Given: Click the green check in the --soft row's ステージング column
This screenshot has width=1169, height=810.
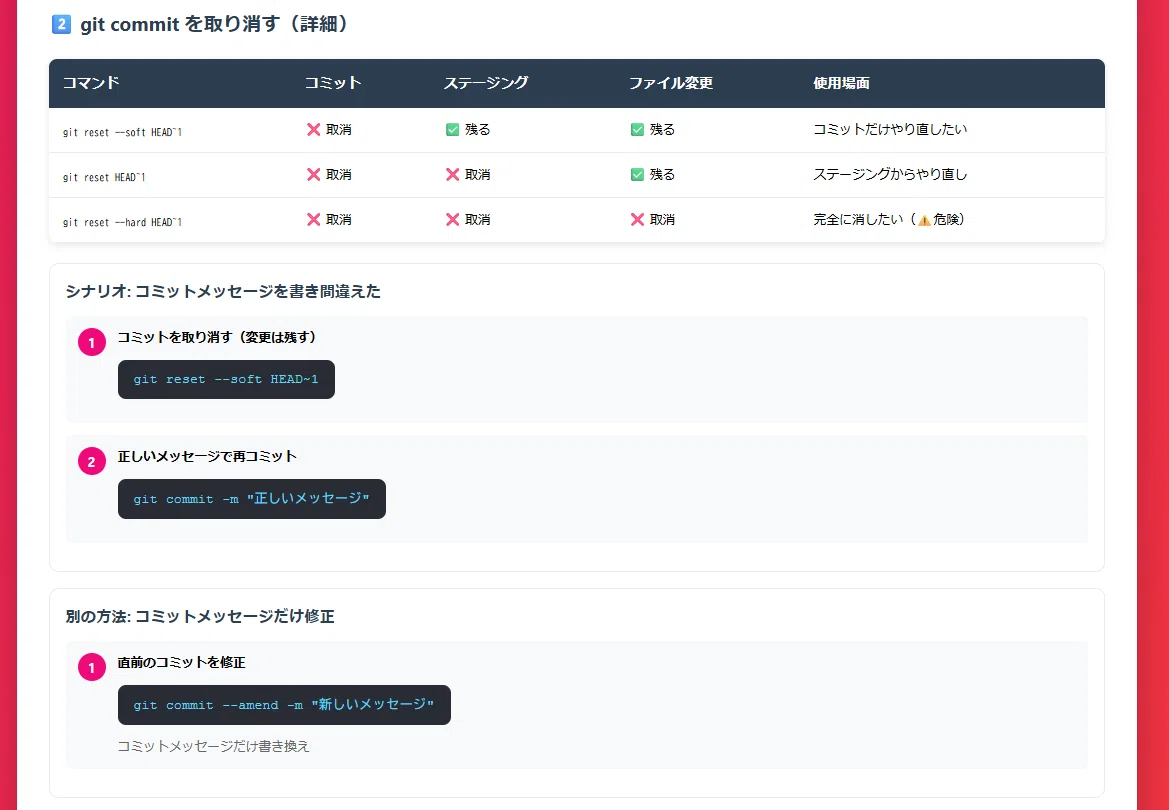Looking at the screenshot, I should [453, 130].
